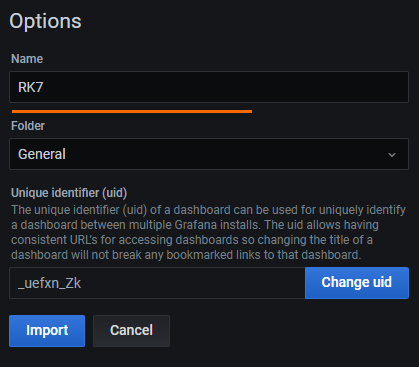This screenshot has width=419, height=367.
Task: Click the Name field label
Action: click(27, 59)
